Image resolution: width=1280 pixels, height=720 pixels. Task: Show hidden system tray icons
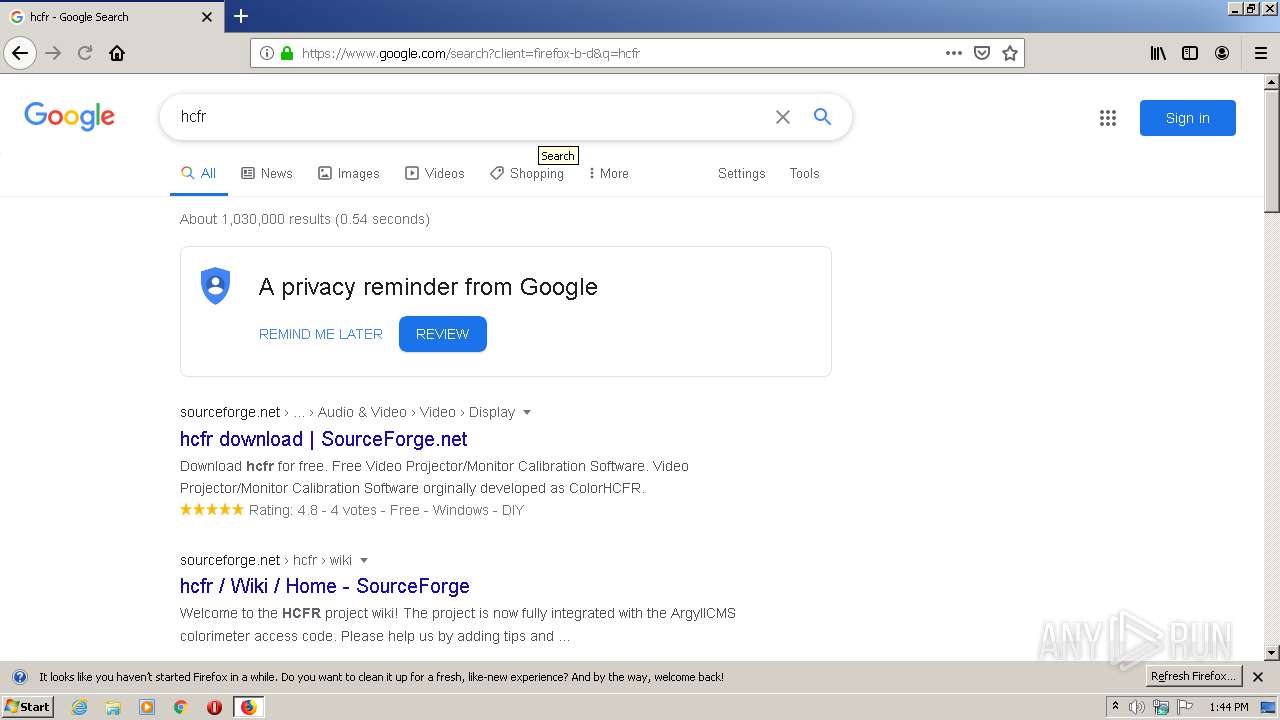1115,707
